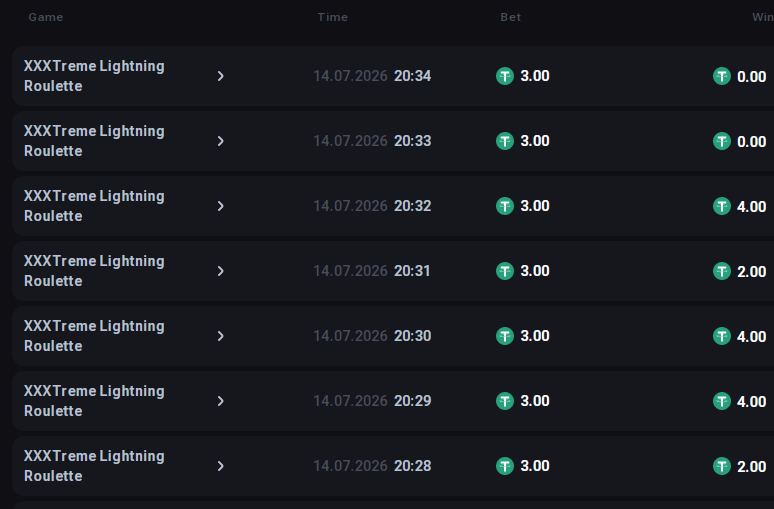Select the Time column header
774x509 pixels.
[333, 17]
